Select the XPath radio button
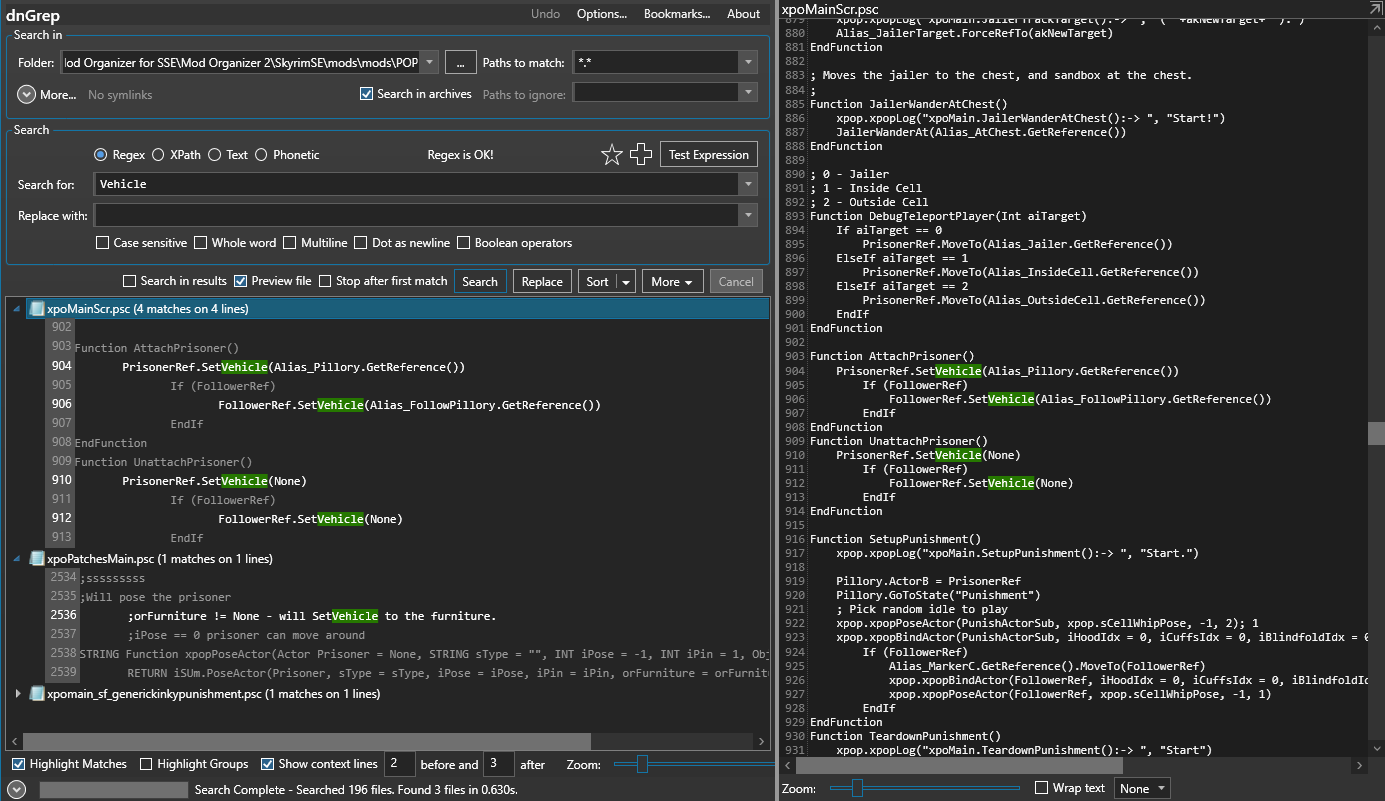This screenshot has height=801, width=1385. 158,155
